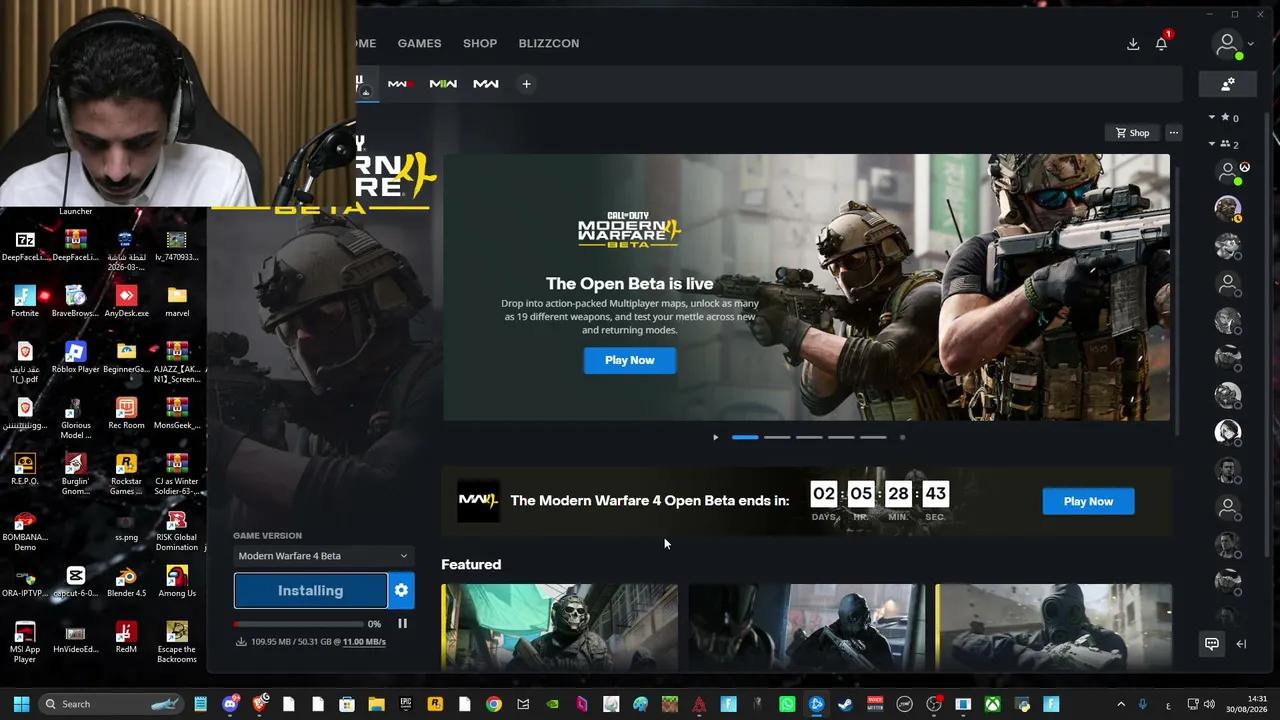
Task: Select the MSI App Player desktop icon
Action: [x=25, y=641]
